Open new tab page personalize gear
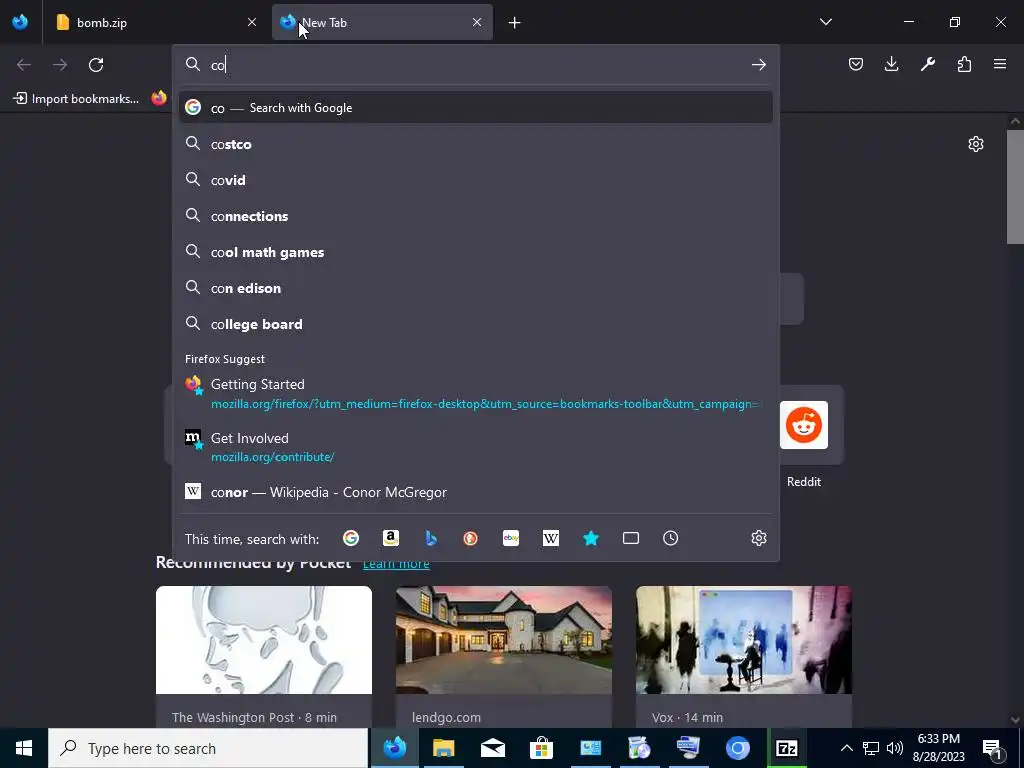Image resolution: width=1024 pixels, height=768 pixels. [976, 144]
